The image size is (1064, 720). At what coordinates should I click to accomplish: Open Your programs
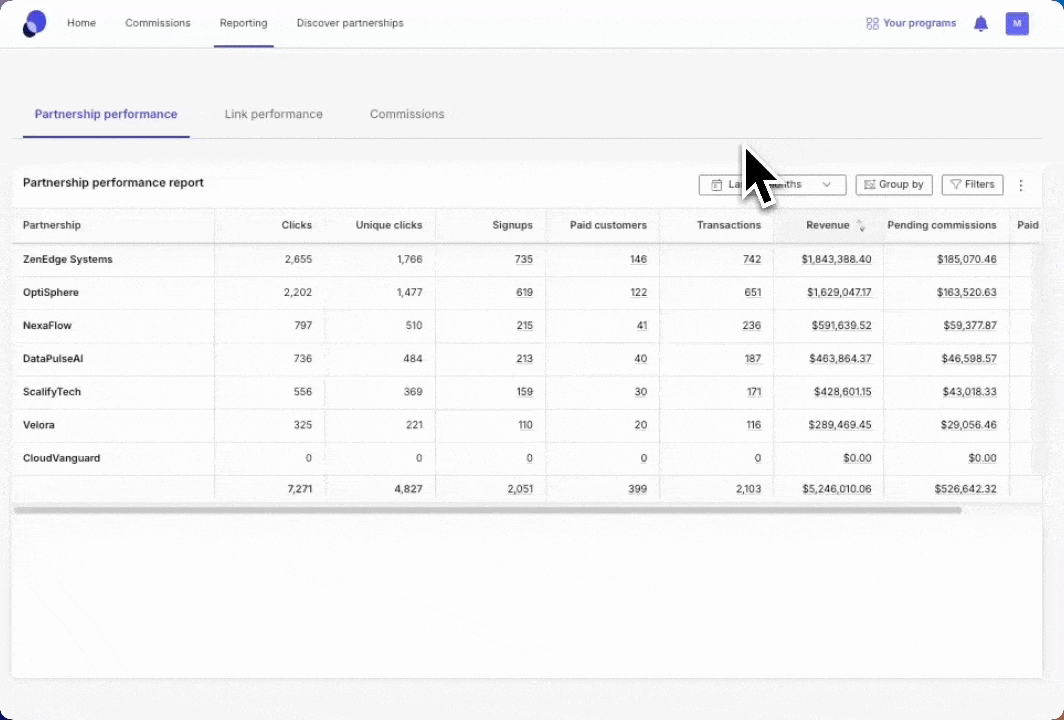911,23
